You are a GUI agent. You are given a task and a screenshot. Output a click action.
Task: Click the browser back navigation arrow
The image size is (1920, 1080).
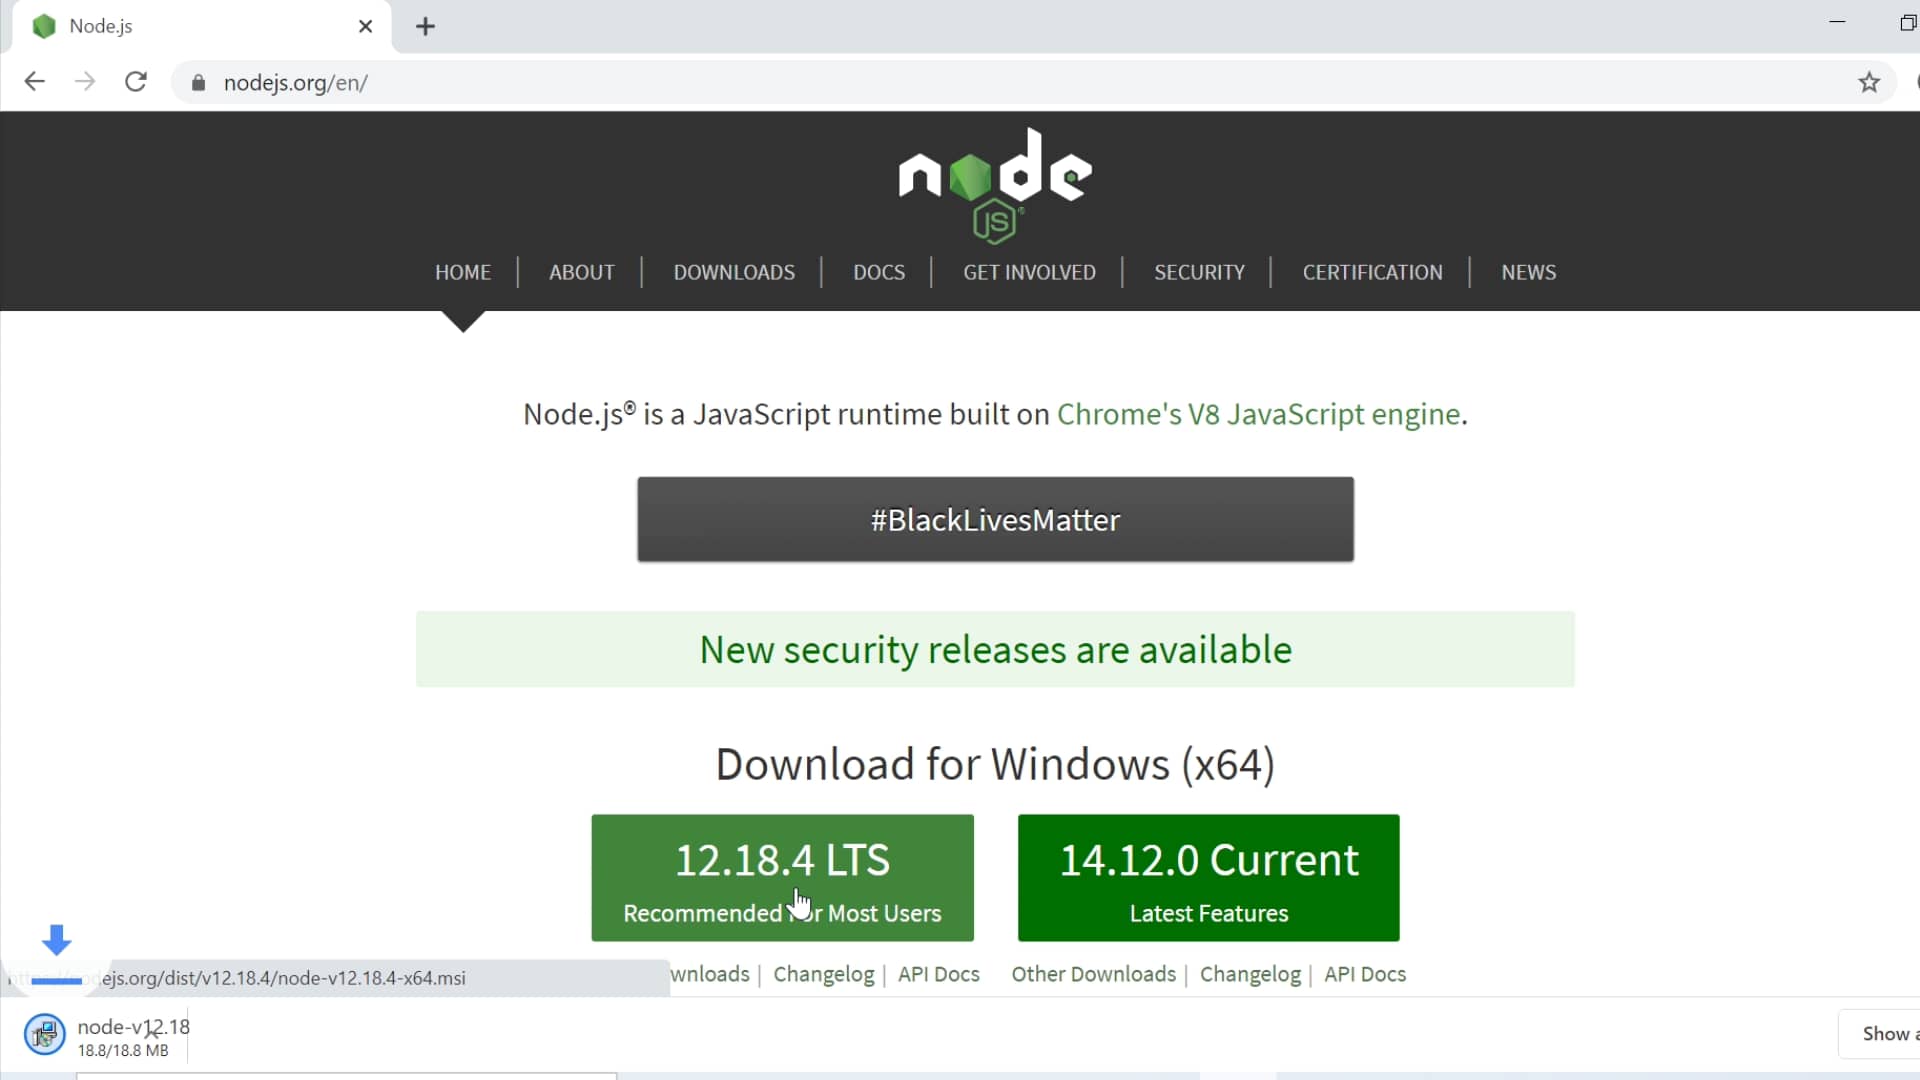[x=34, y=81]
